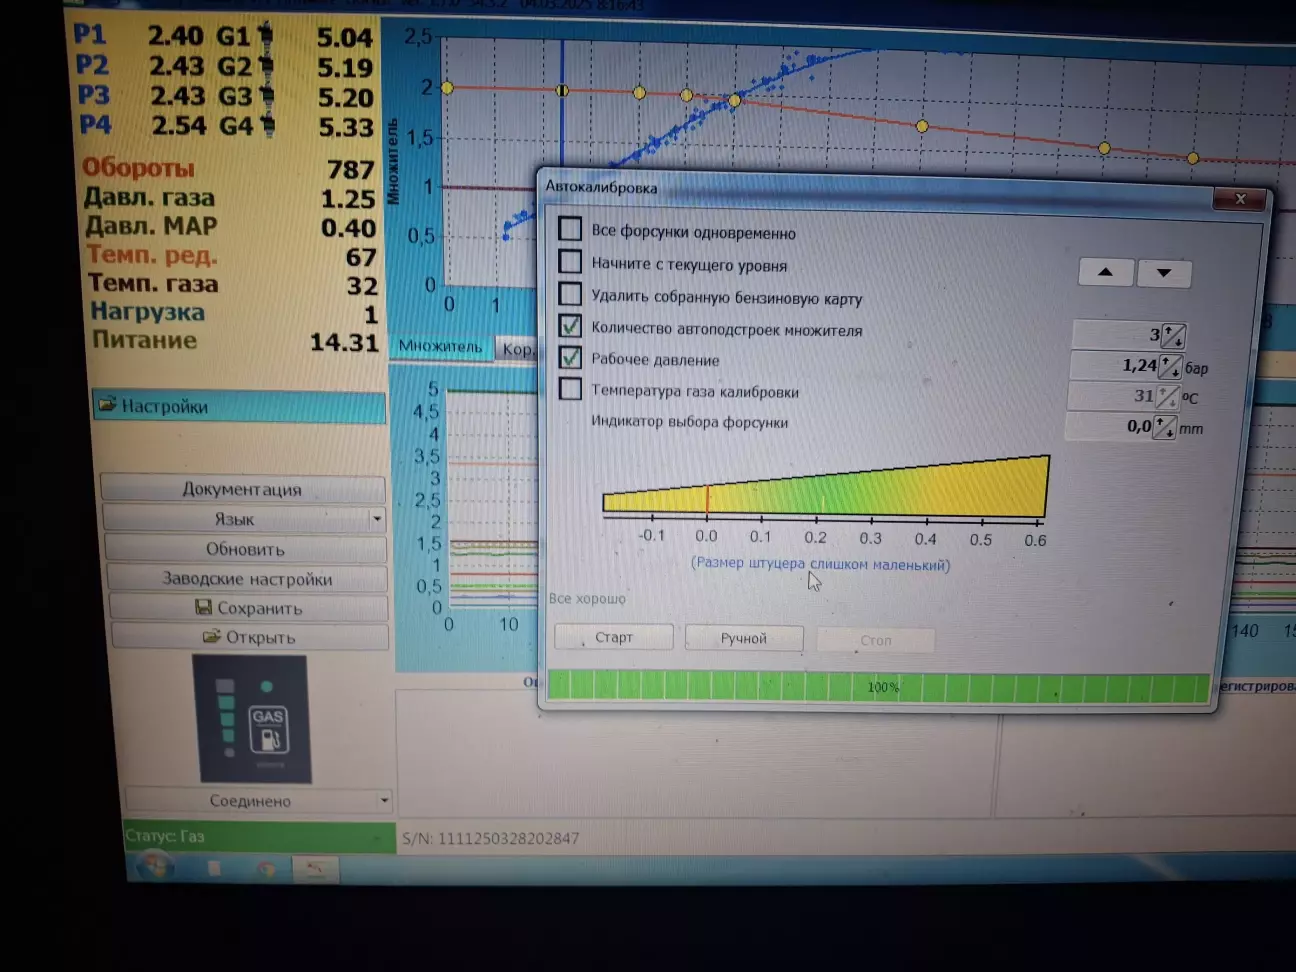The height and width of the screenshot is (972, 1296).
Task: Click the up arrow button in Автокалибровка
Action: click(1105, 272)
